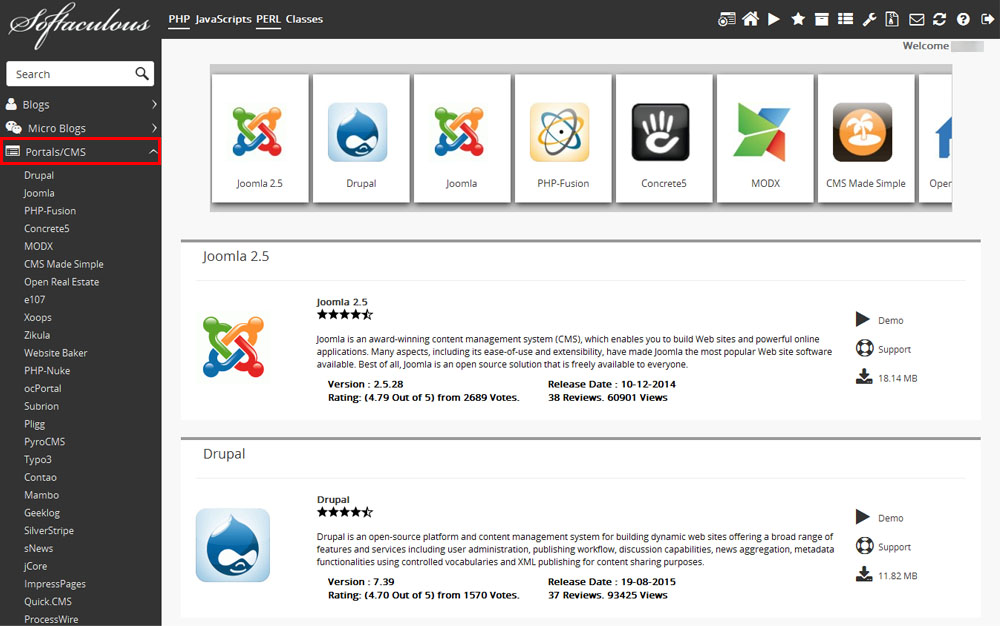Select the CMS Made Simple card
The width and height of the screenshot is (1000, 626).
[x=865, y=138]
